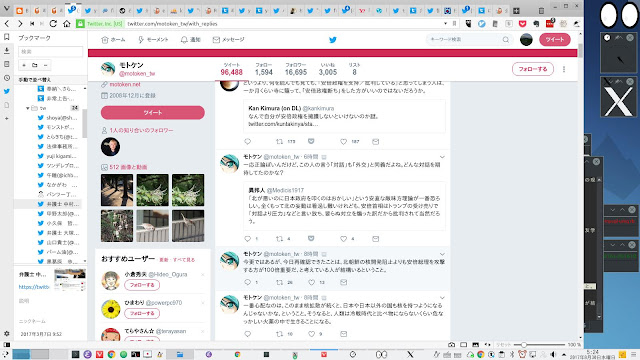Open History panel in sidebar
The height and width of the screenshot is (360, 640).
[7, 78]
